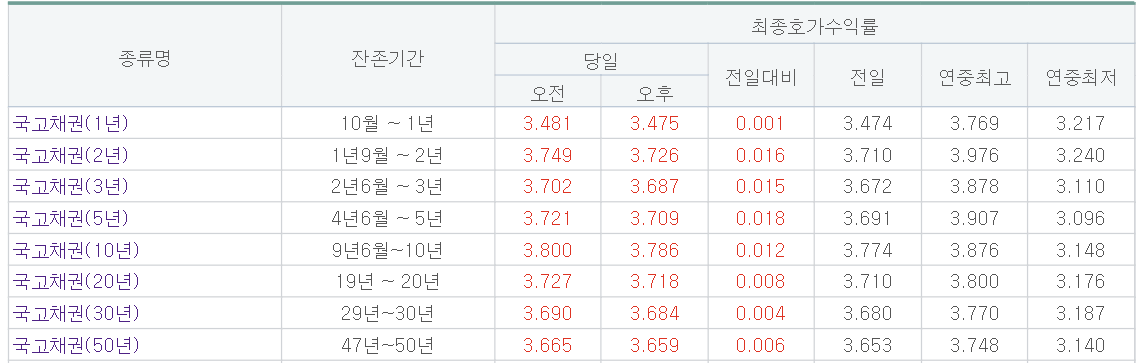This screenshot has height=363, width=1140.
Task: Open the 국고채권(50년) link
Action: (x=76, y=345)
